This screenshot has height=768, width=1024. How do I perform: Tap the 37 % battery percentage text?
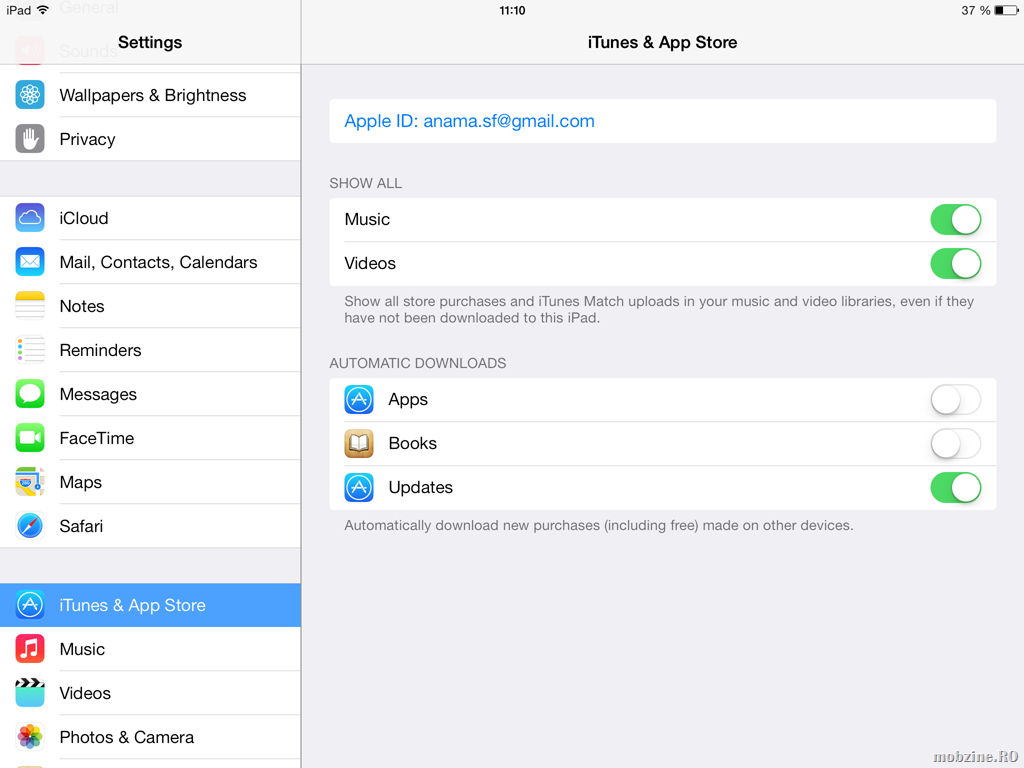click(x=976, y=10)
